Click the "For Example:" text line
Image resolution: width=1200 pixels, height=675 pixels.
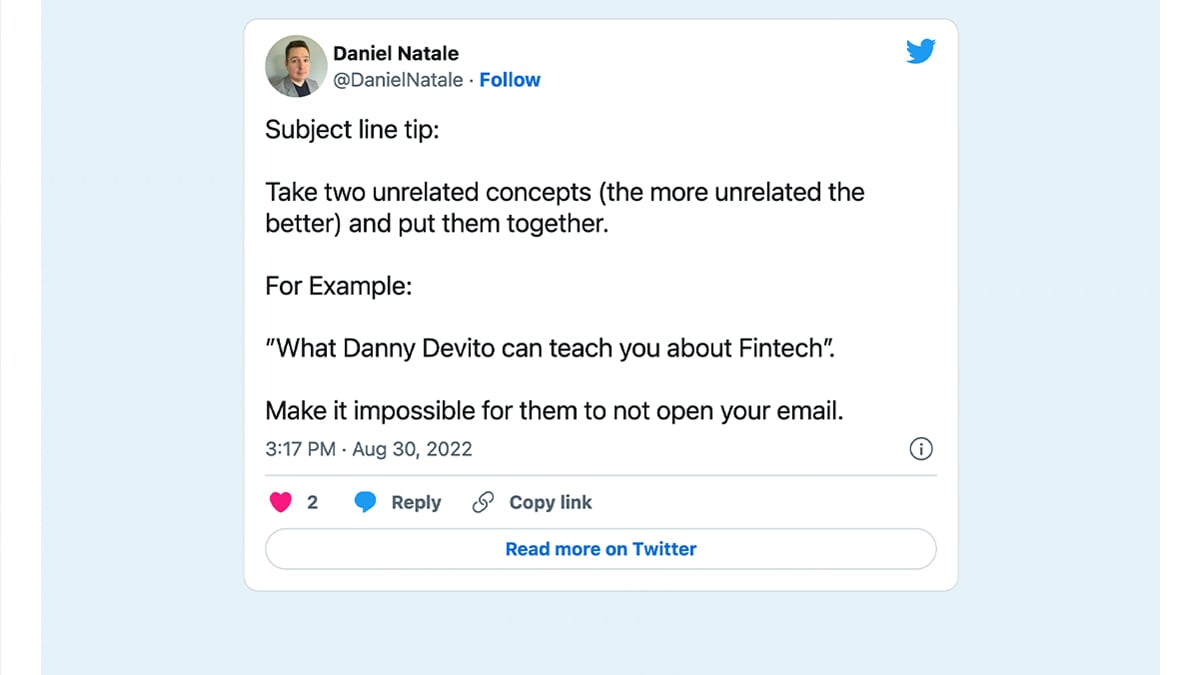coord(339,286)
